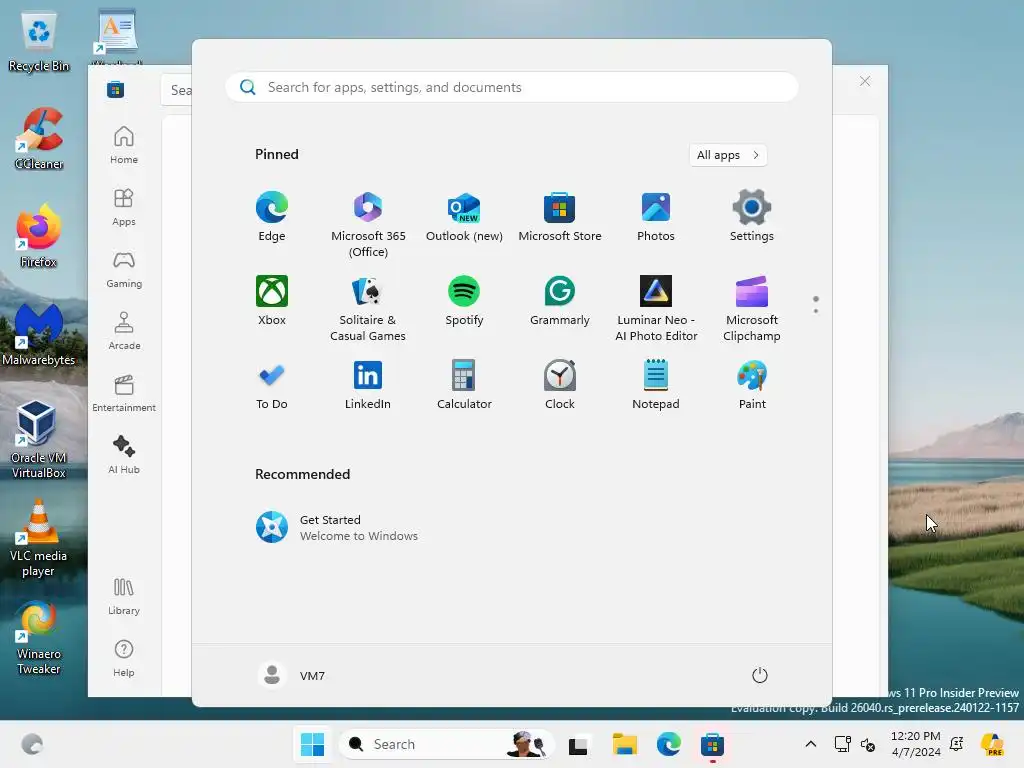Show hidden system tray icons
The width and height of the screenshot is (1024, 768).
(810, 744)
